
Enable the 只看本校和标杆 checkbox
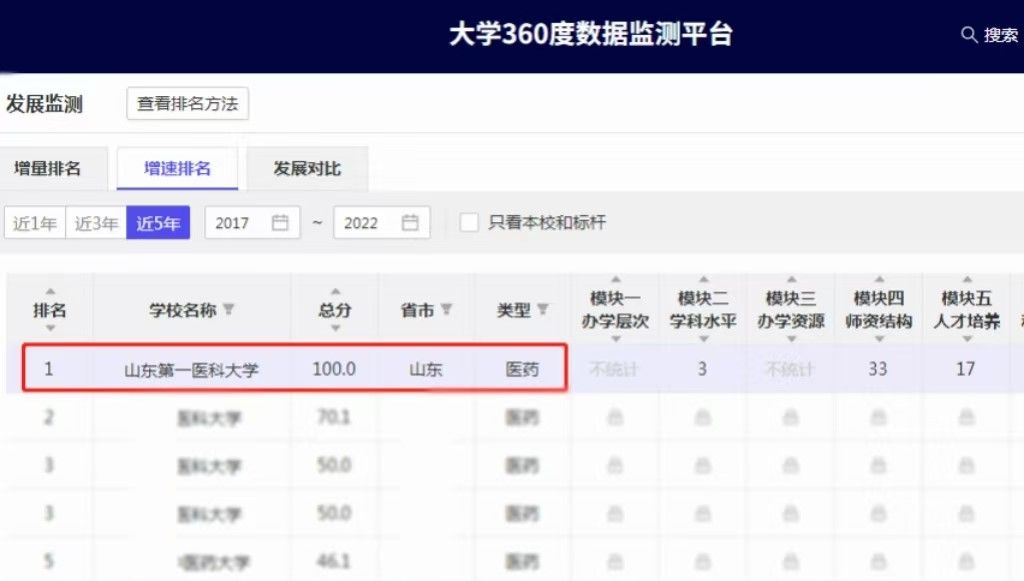tap(469, 222)
